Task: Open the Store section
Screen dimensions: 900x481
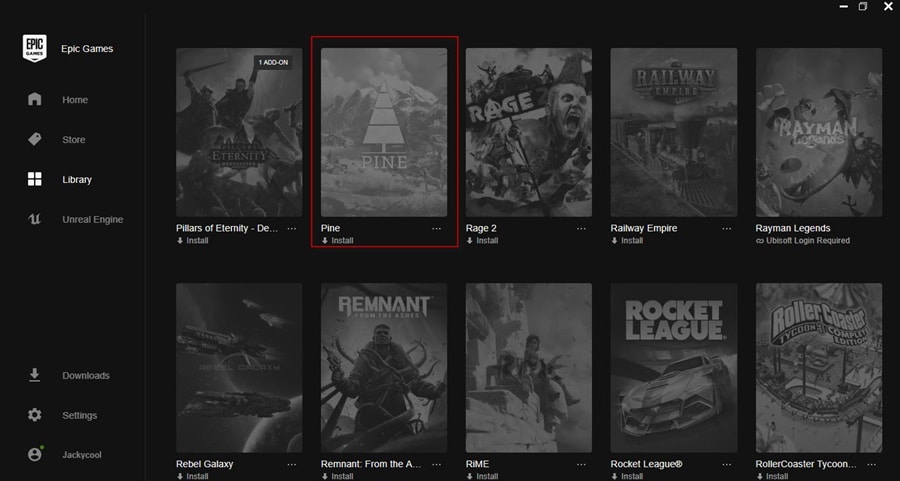Action: [73, 139]
